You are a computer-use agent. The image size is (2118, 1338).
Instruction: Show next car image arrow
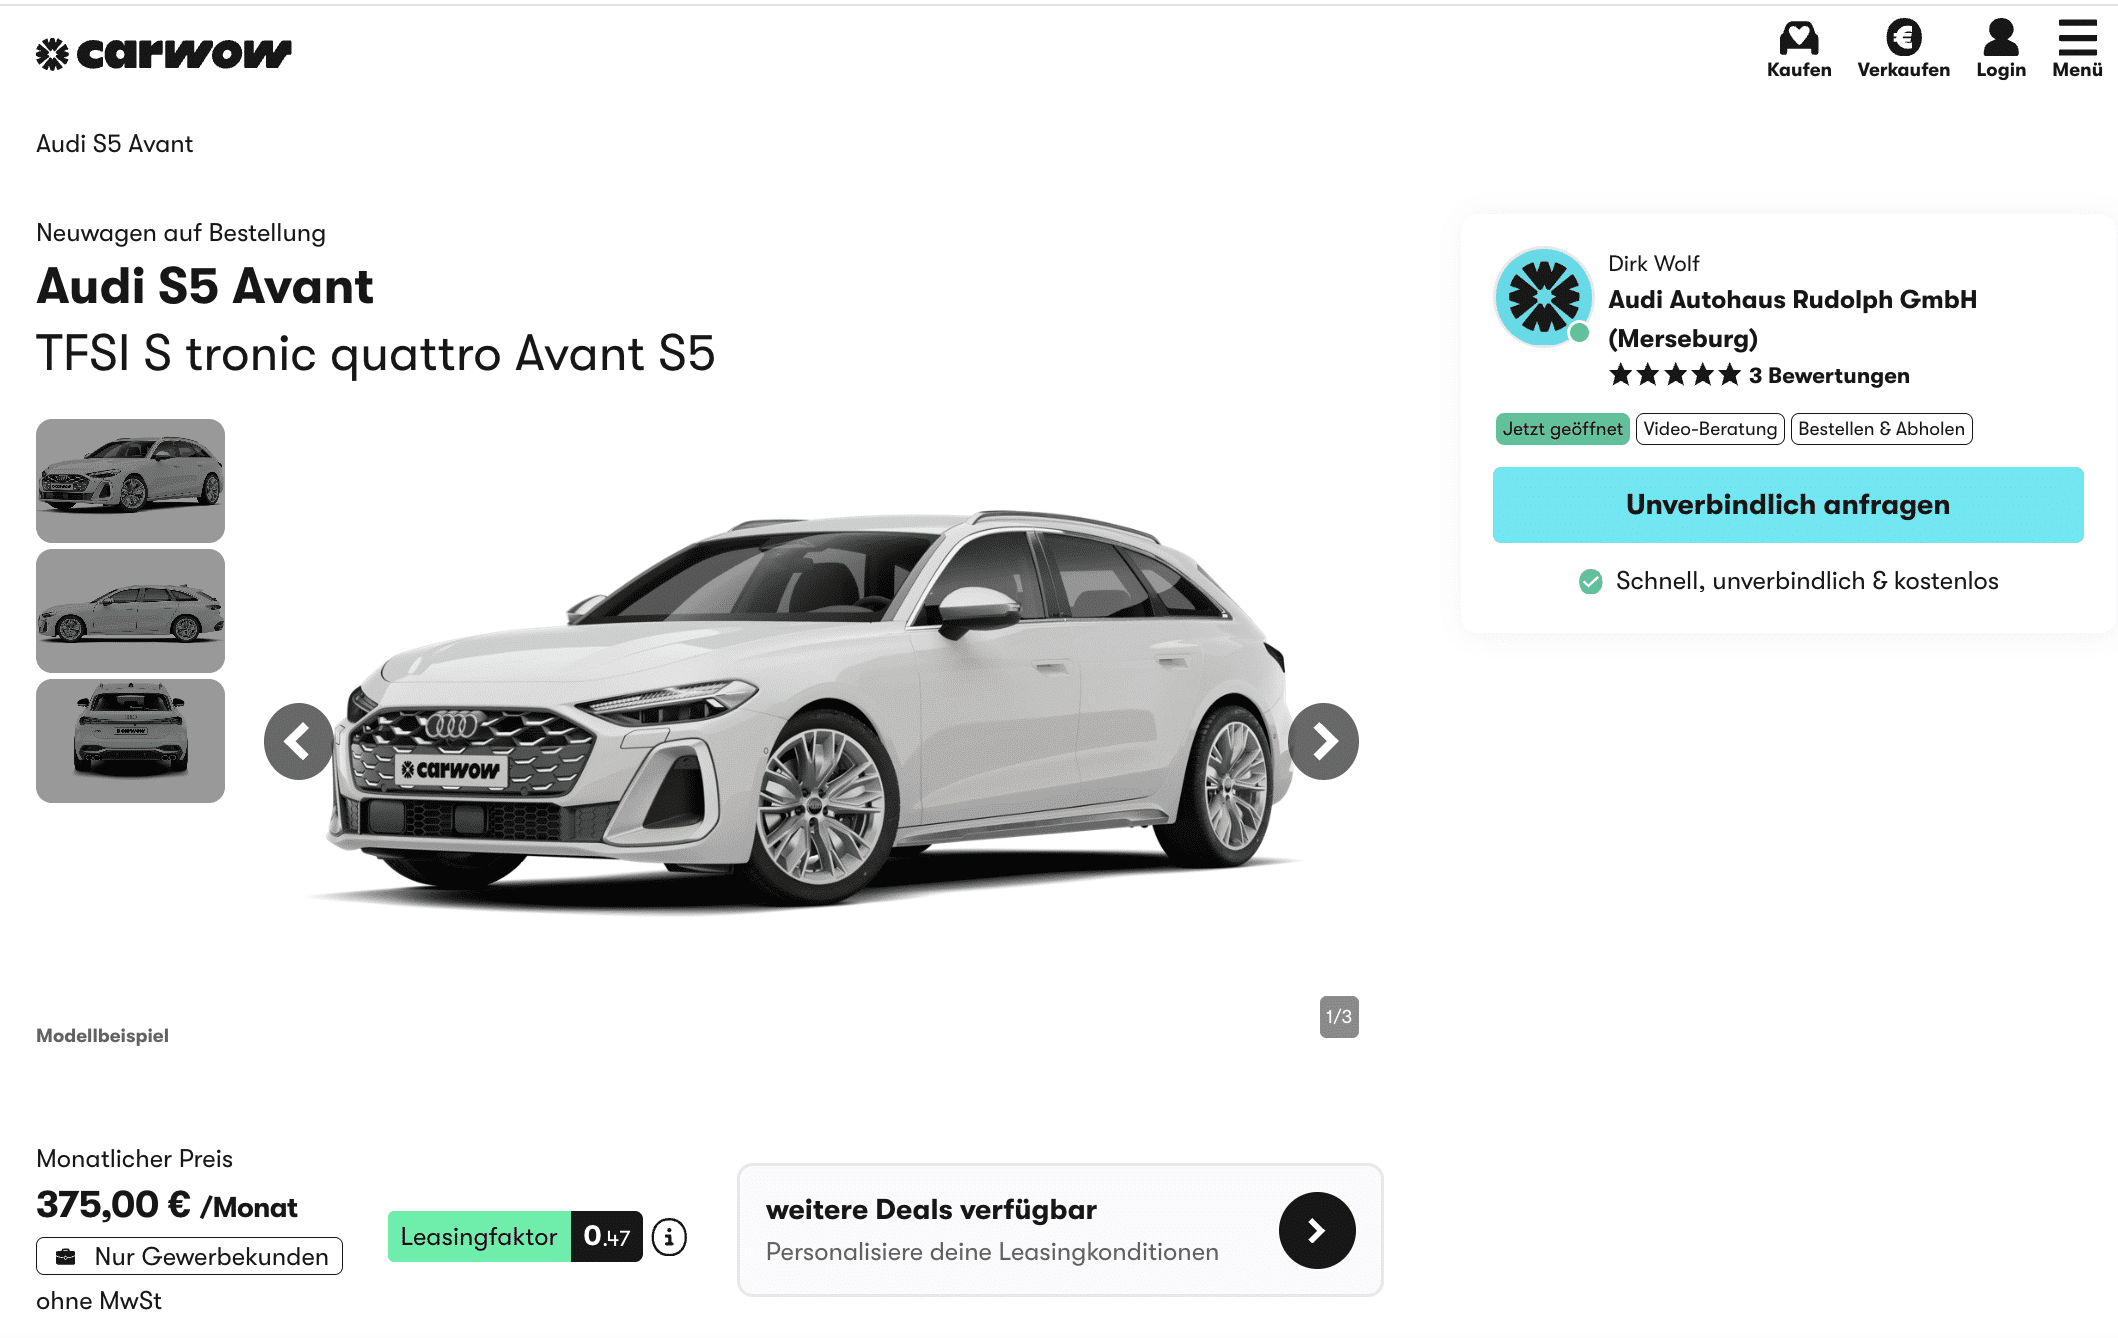click(x=1322, y=741)
